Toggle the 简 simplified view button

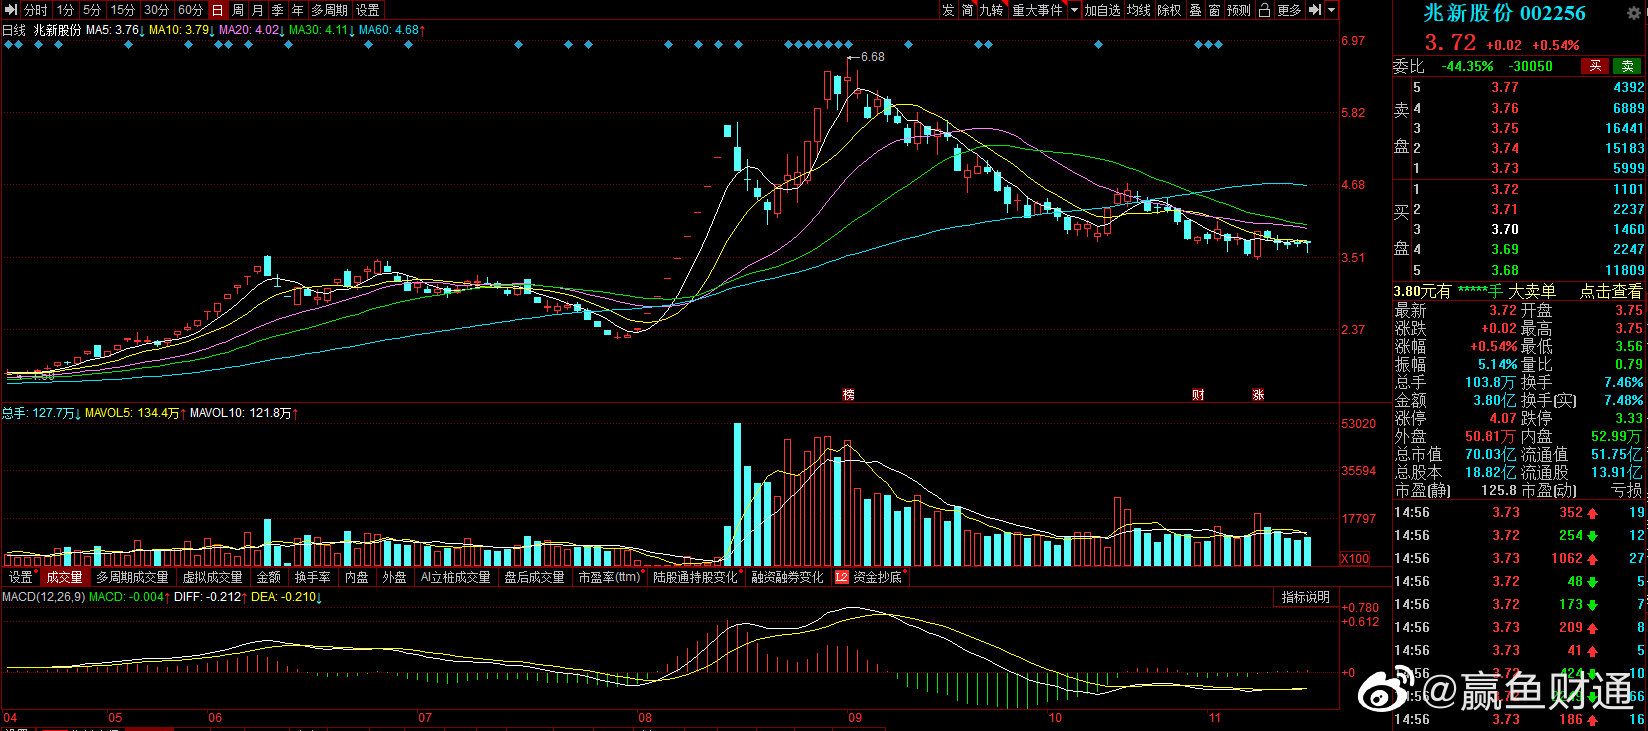pyautogui.click(x=968, y=10)
